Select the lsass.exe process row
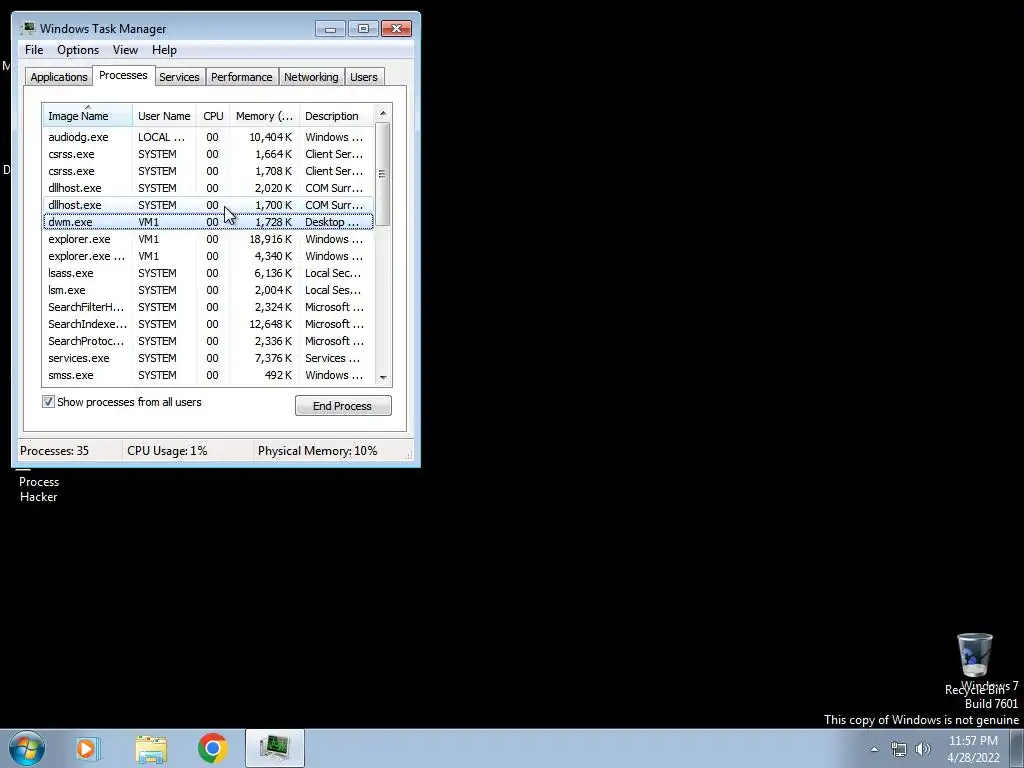The width and height of the screenshot is (1024, 768). tap(208, 273)
